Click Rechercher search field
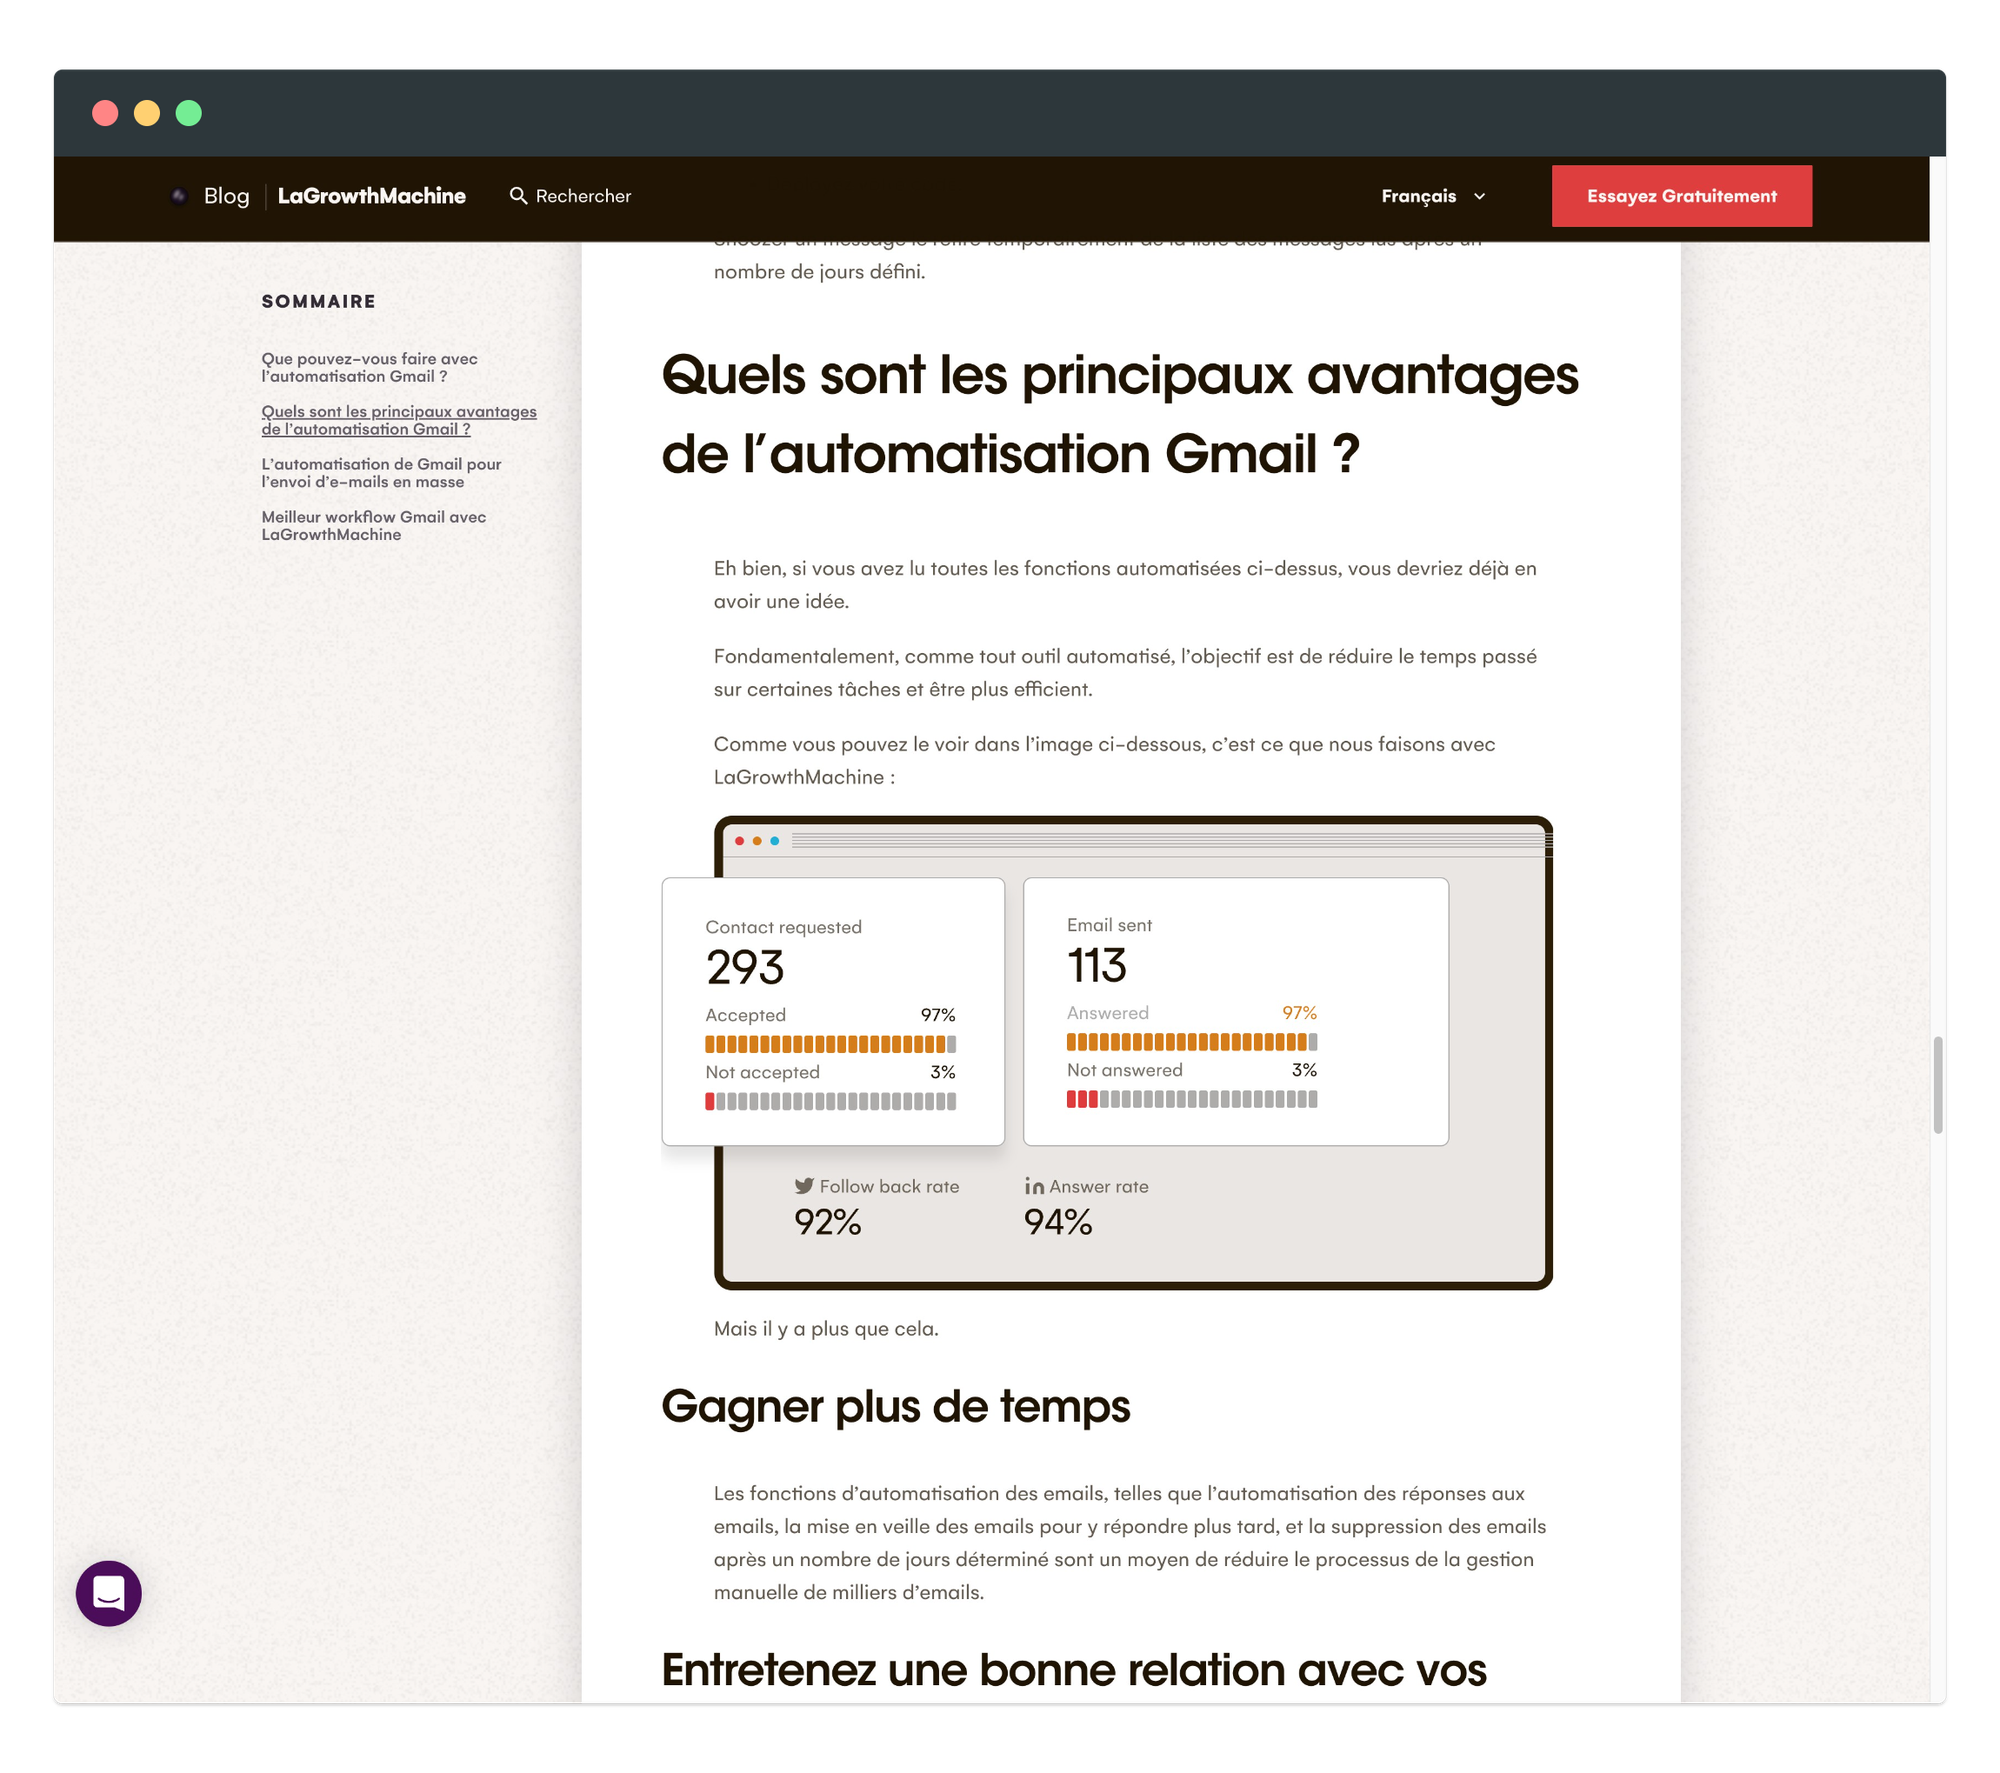 pos(571,196)
